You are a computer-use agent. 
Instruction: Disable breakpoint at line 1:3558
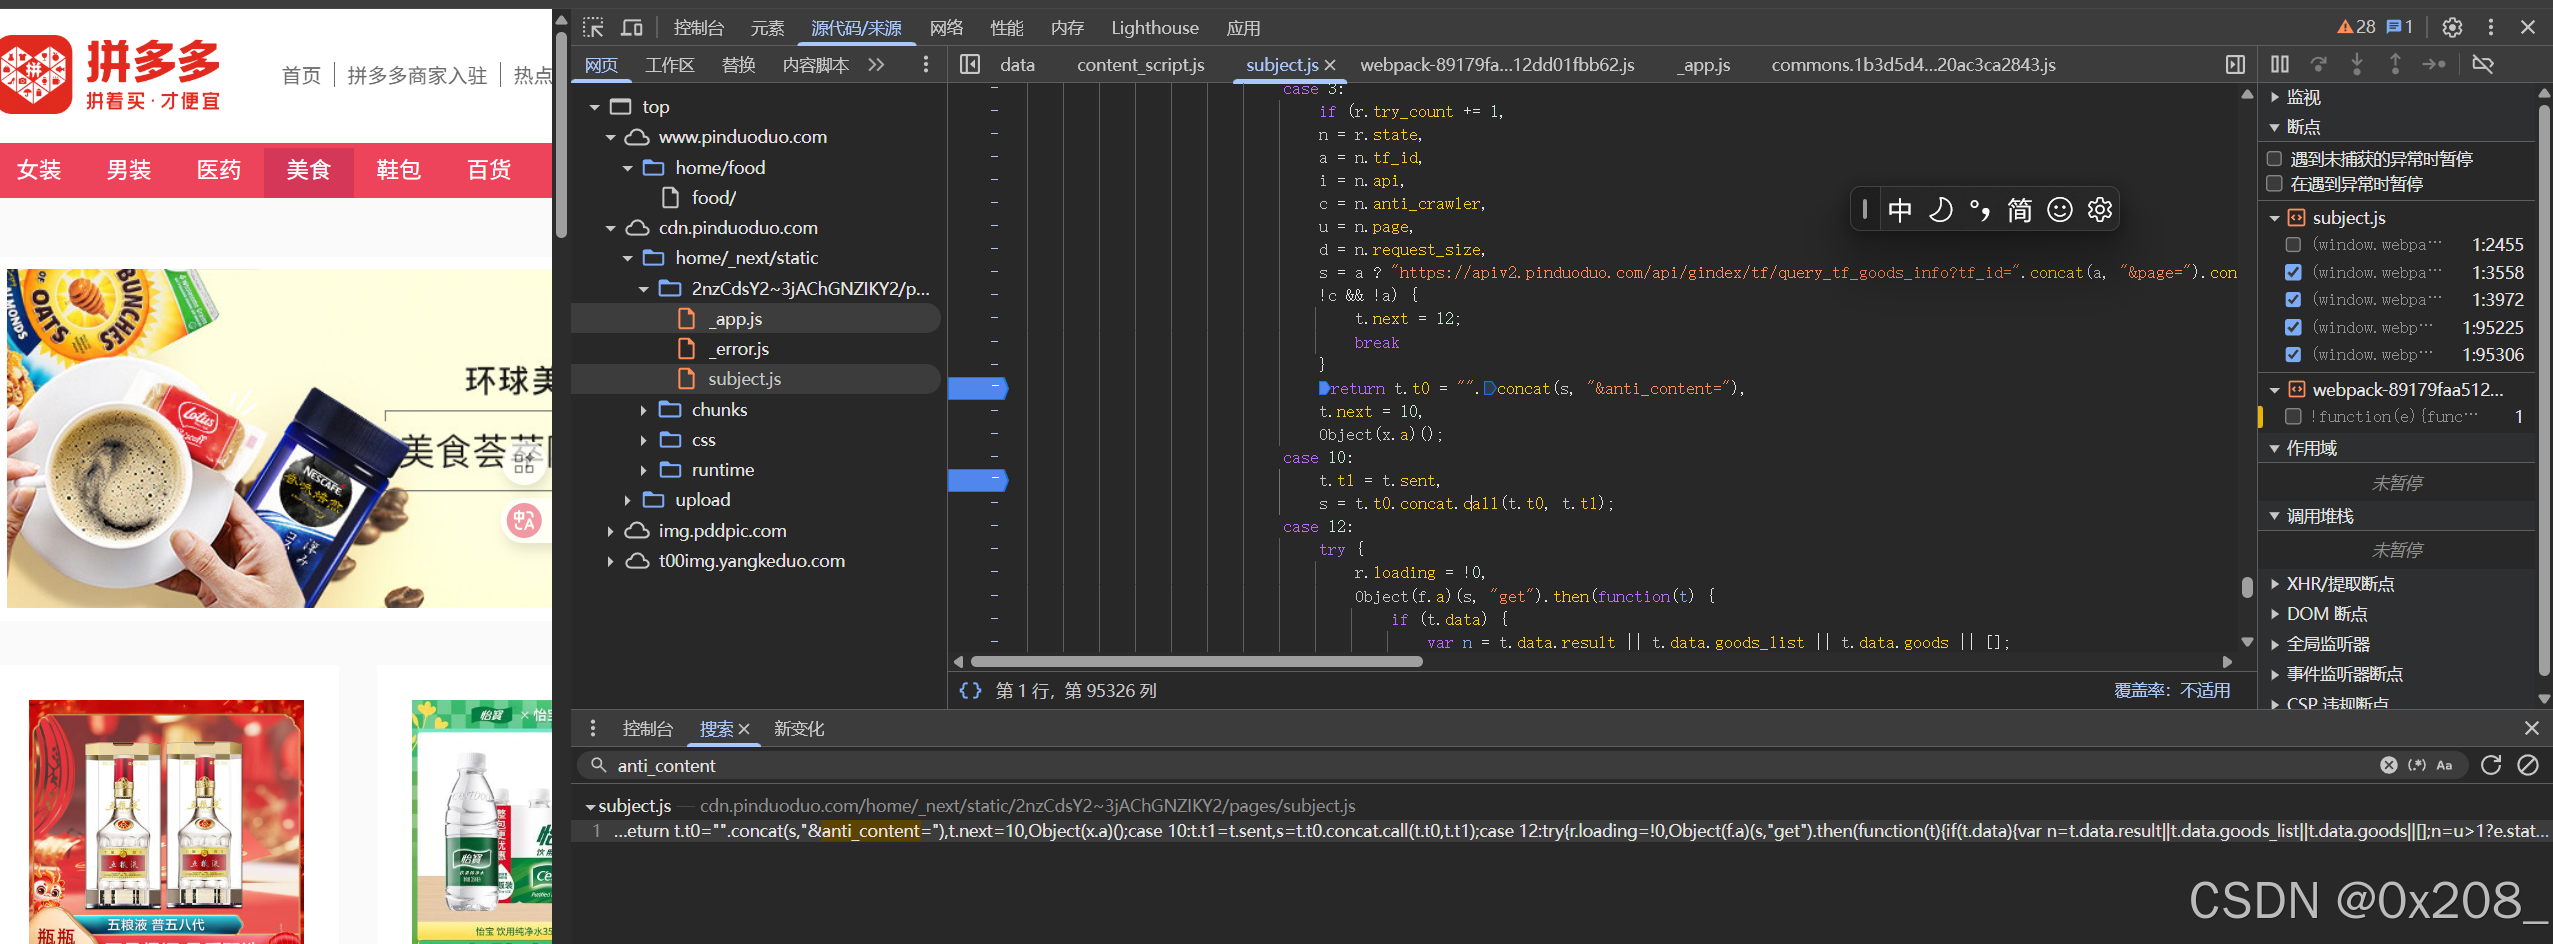2294,272
